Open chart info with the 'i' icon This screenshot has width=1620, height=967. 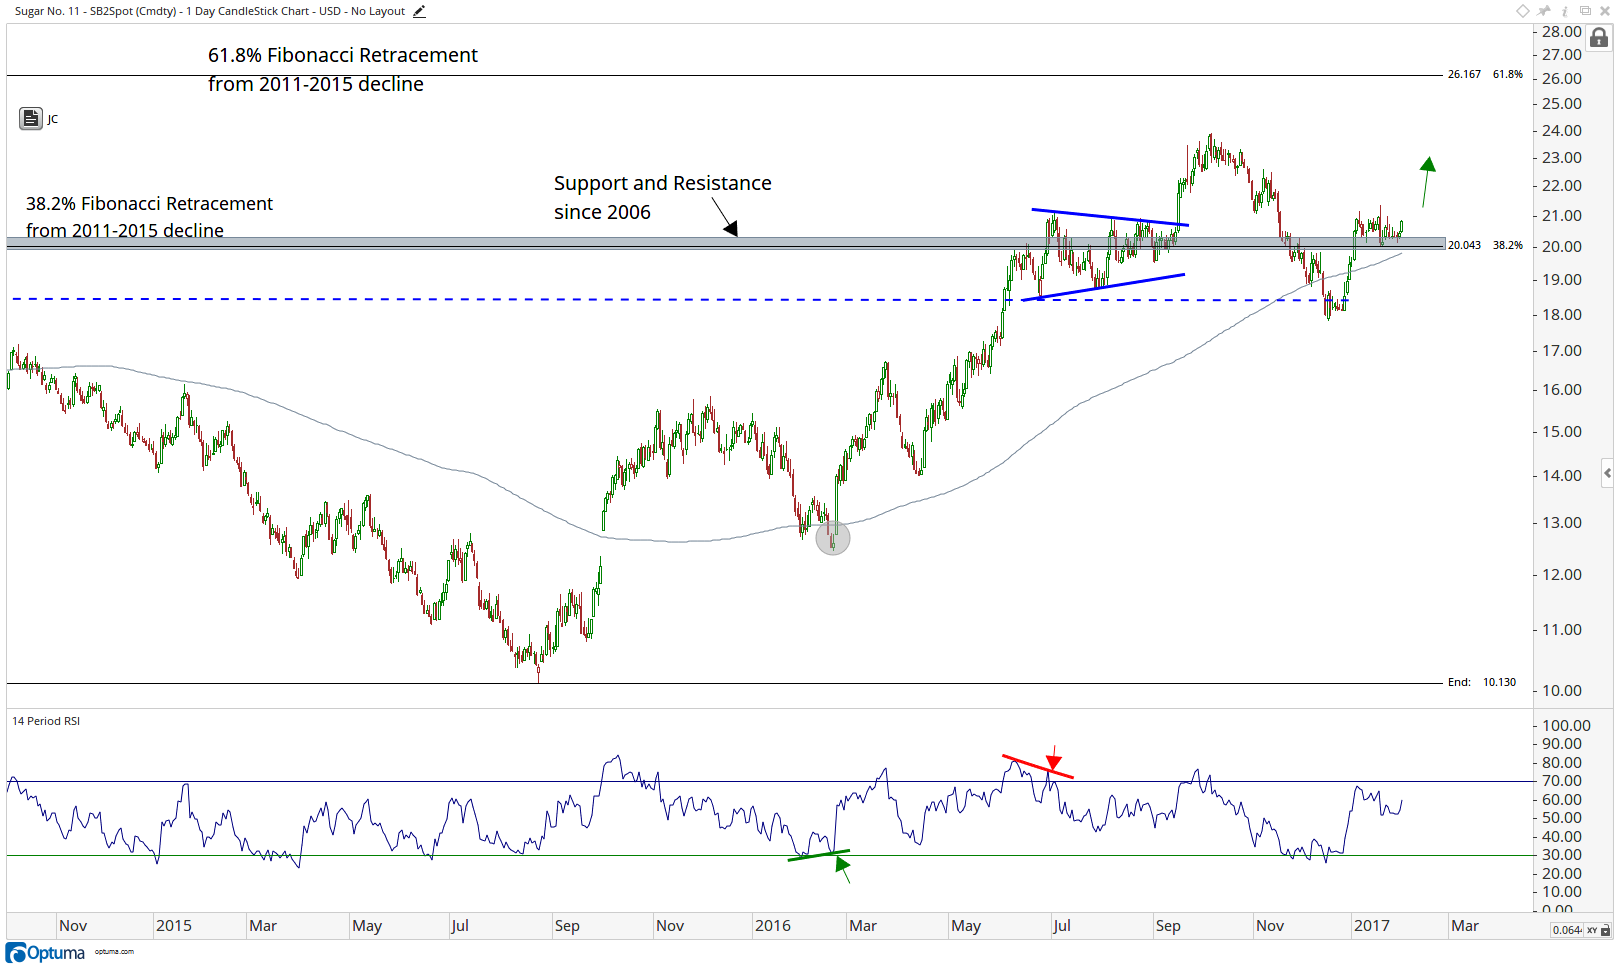point(1565,11)
